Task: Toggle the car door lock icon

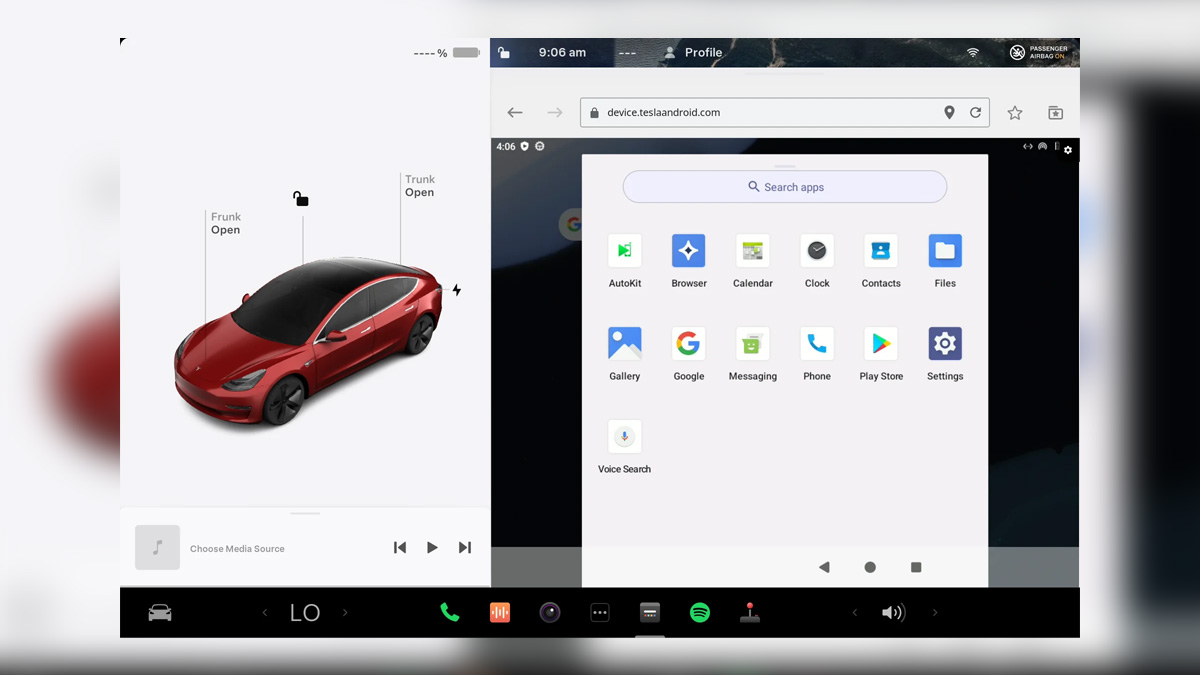Action: (x=301, y=199)
